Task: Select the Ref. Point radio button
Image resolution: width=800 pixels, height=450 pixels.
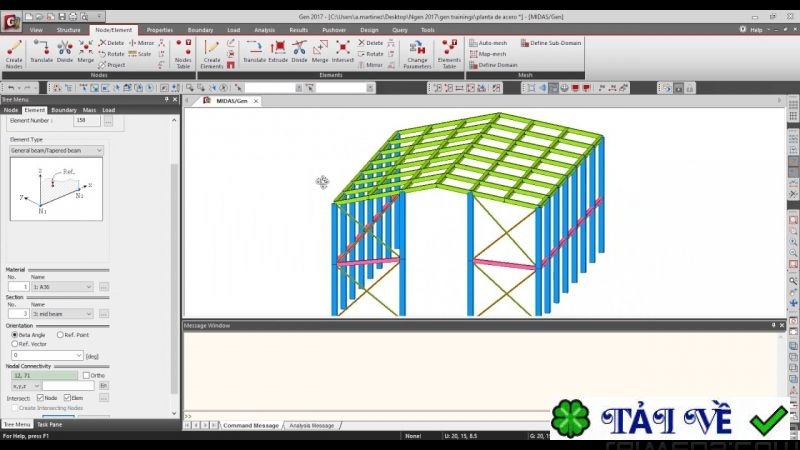Action: pyautogui.click(x=60, y=335)
